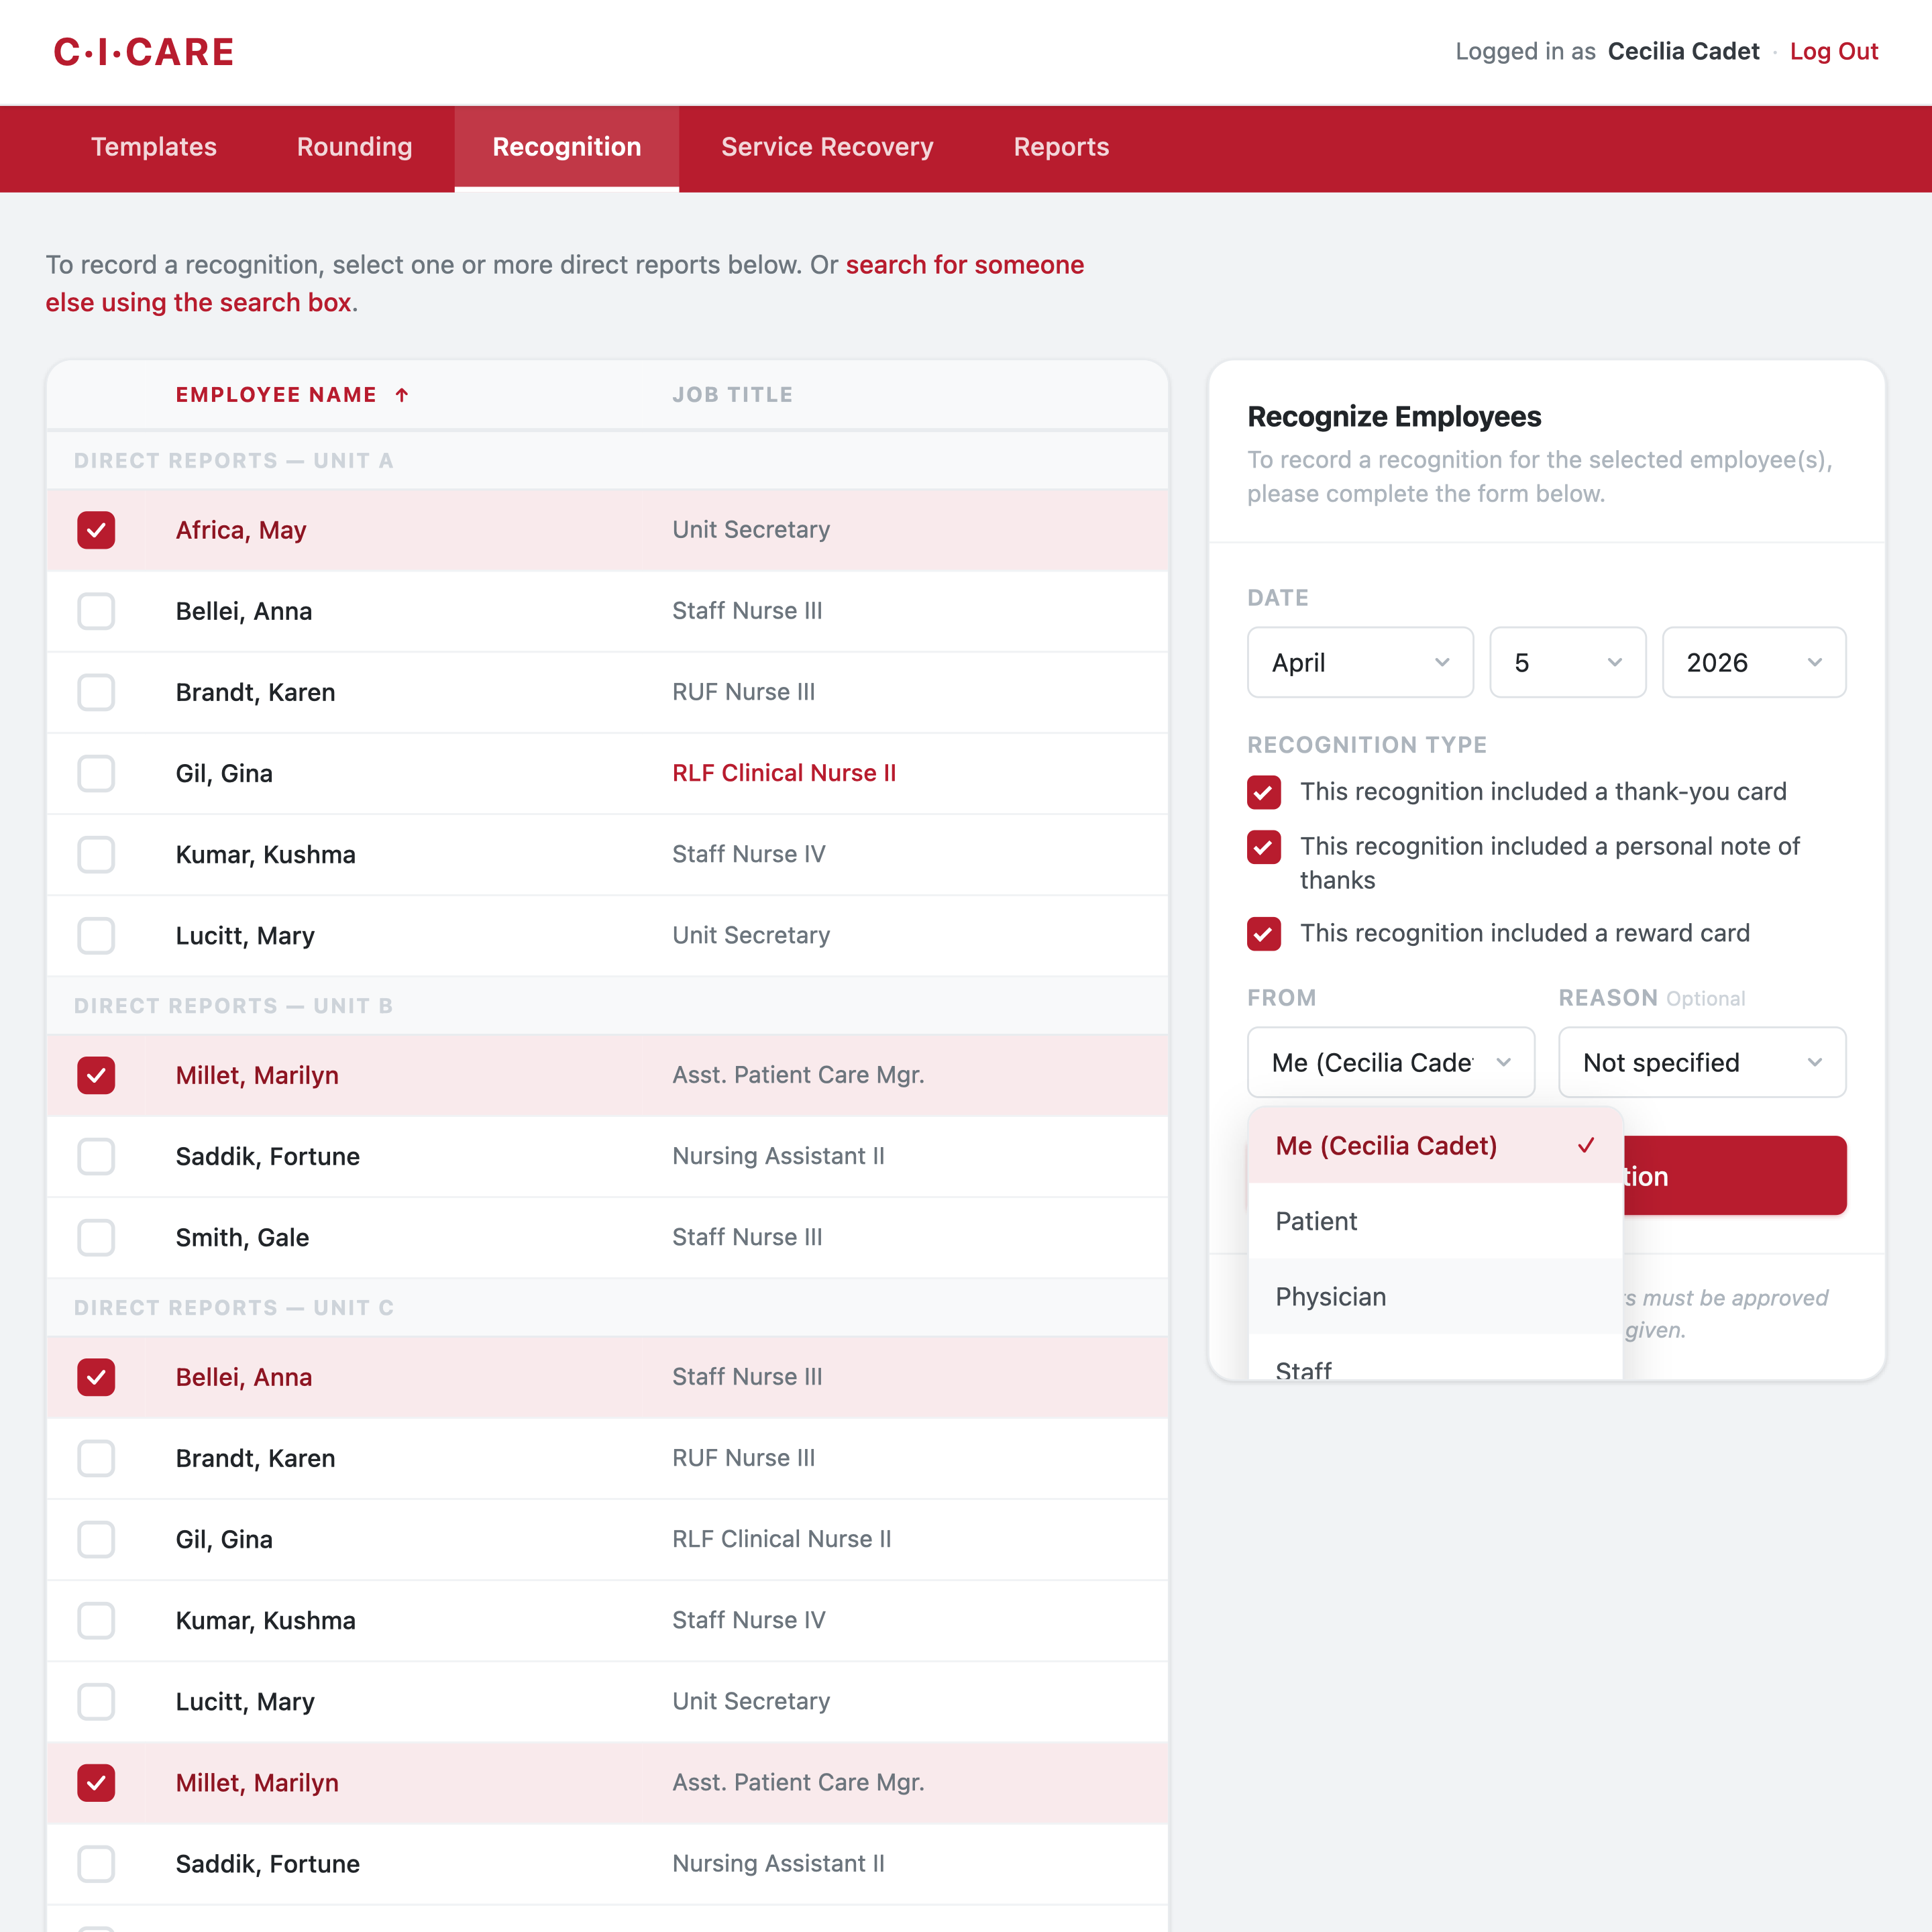The height and width of the screenshot is (1932, 1932).
Task: Select Patient from the From list
Action: [x=1316, y=1221]
